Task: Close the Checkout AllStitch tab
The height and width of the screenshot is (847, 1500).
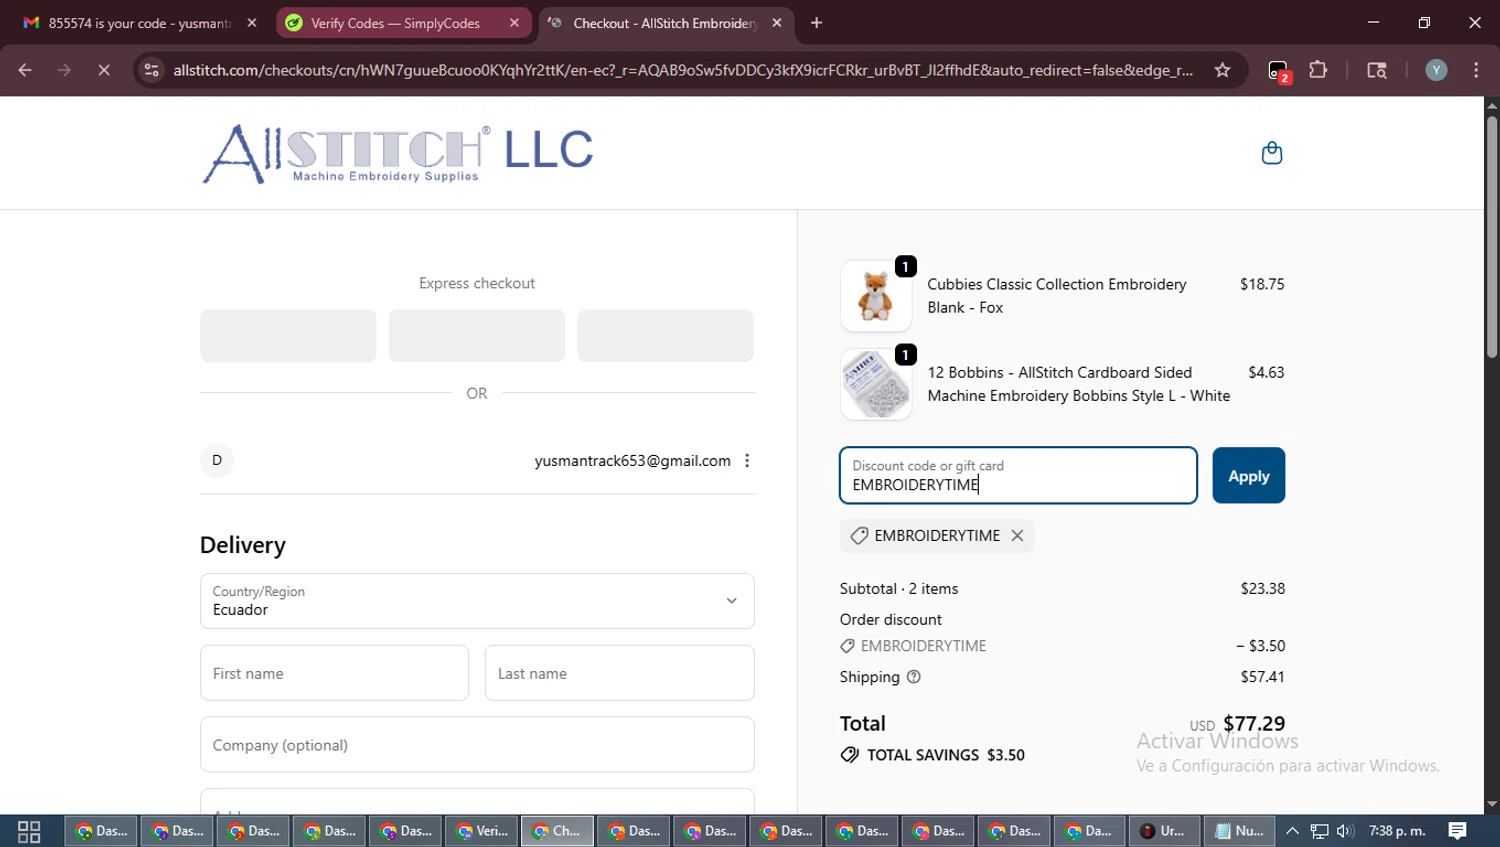Action: tap(777, 23)
